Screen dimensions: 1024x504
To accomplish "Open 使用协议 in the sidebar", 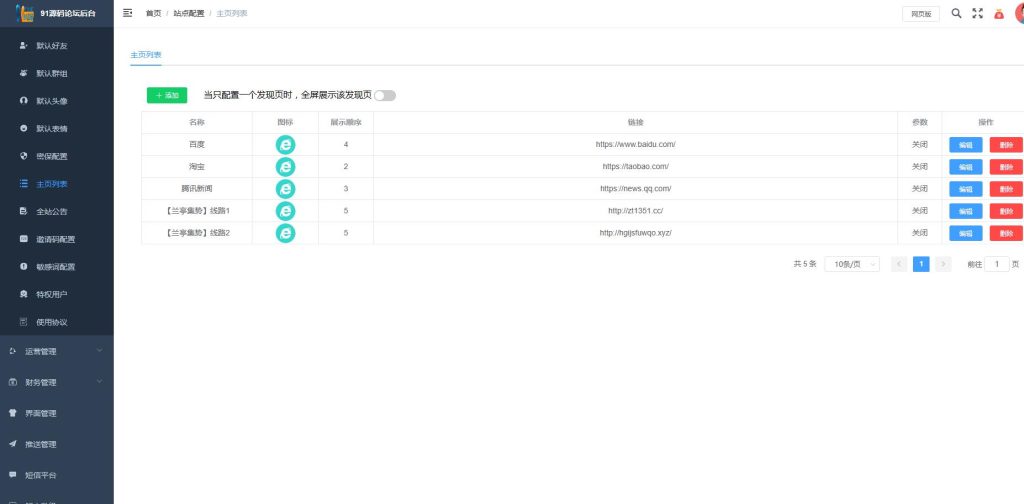I will (x=57, y=322).
